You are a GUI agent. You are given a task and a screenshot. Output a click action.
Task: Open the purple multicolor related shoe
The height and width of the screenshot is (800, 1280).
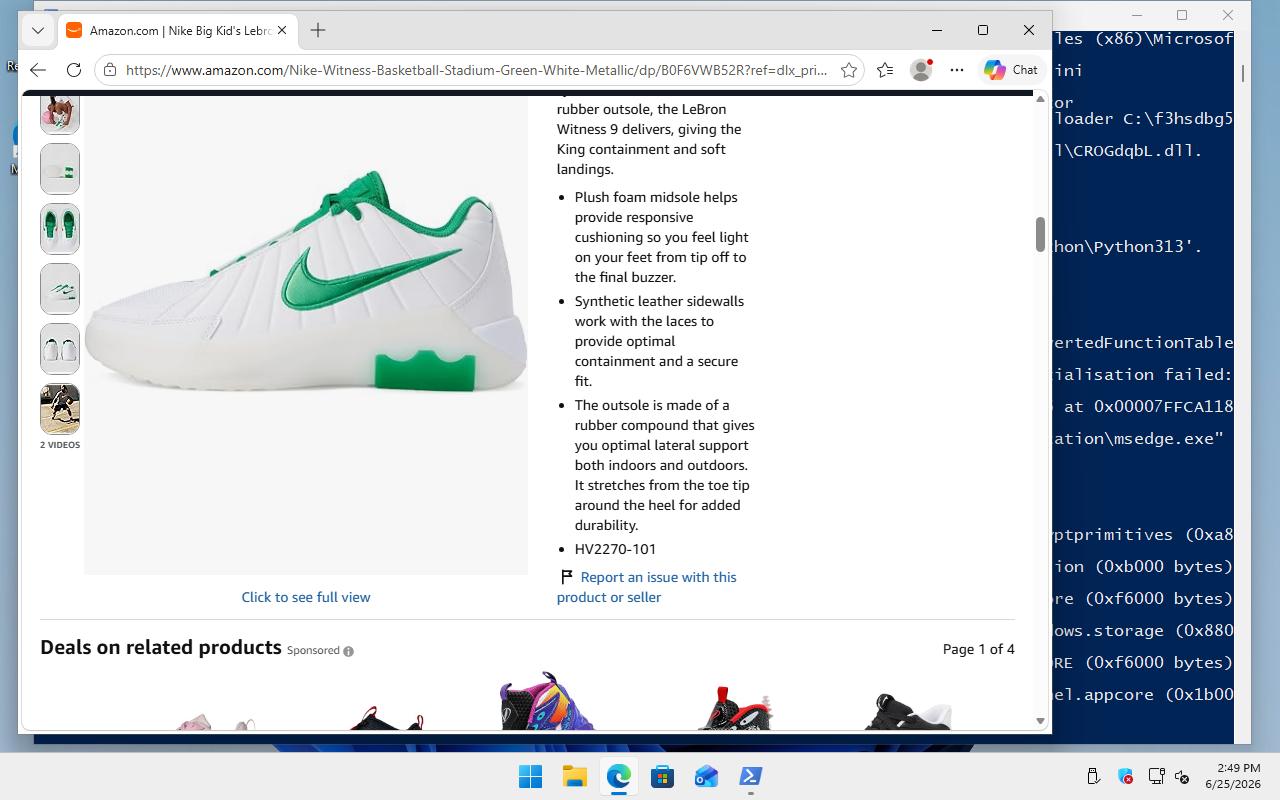(547, 700)
